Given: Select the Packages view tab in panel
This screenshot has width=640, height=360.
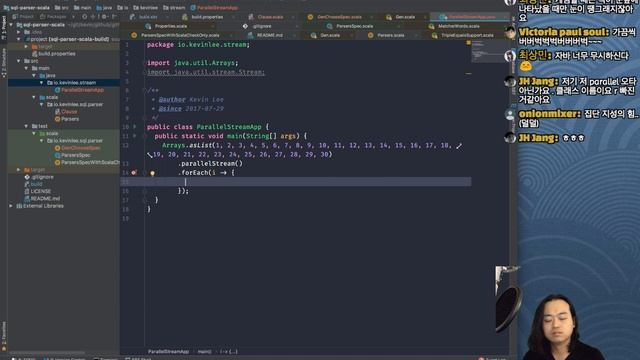Looking at the screenshot, I should [x=53, y=17].
